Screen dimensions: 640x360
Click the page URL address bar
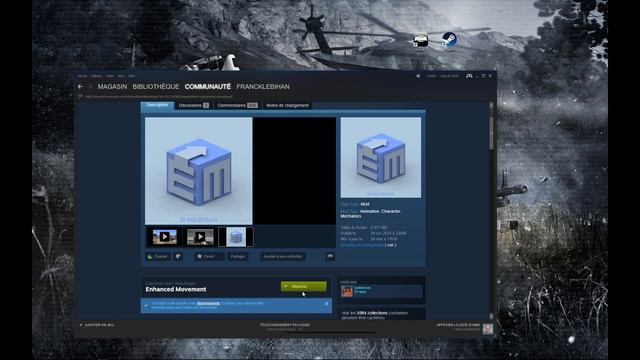pos(159,97)
